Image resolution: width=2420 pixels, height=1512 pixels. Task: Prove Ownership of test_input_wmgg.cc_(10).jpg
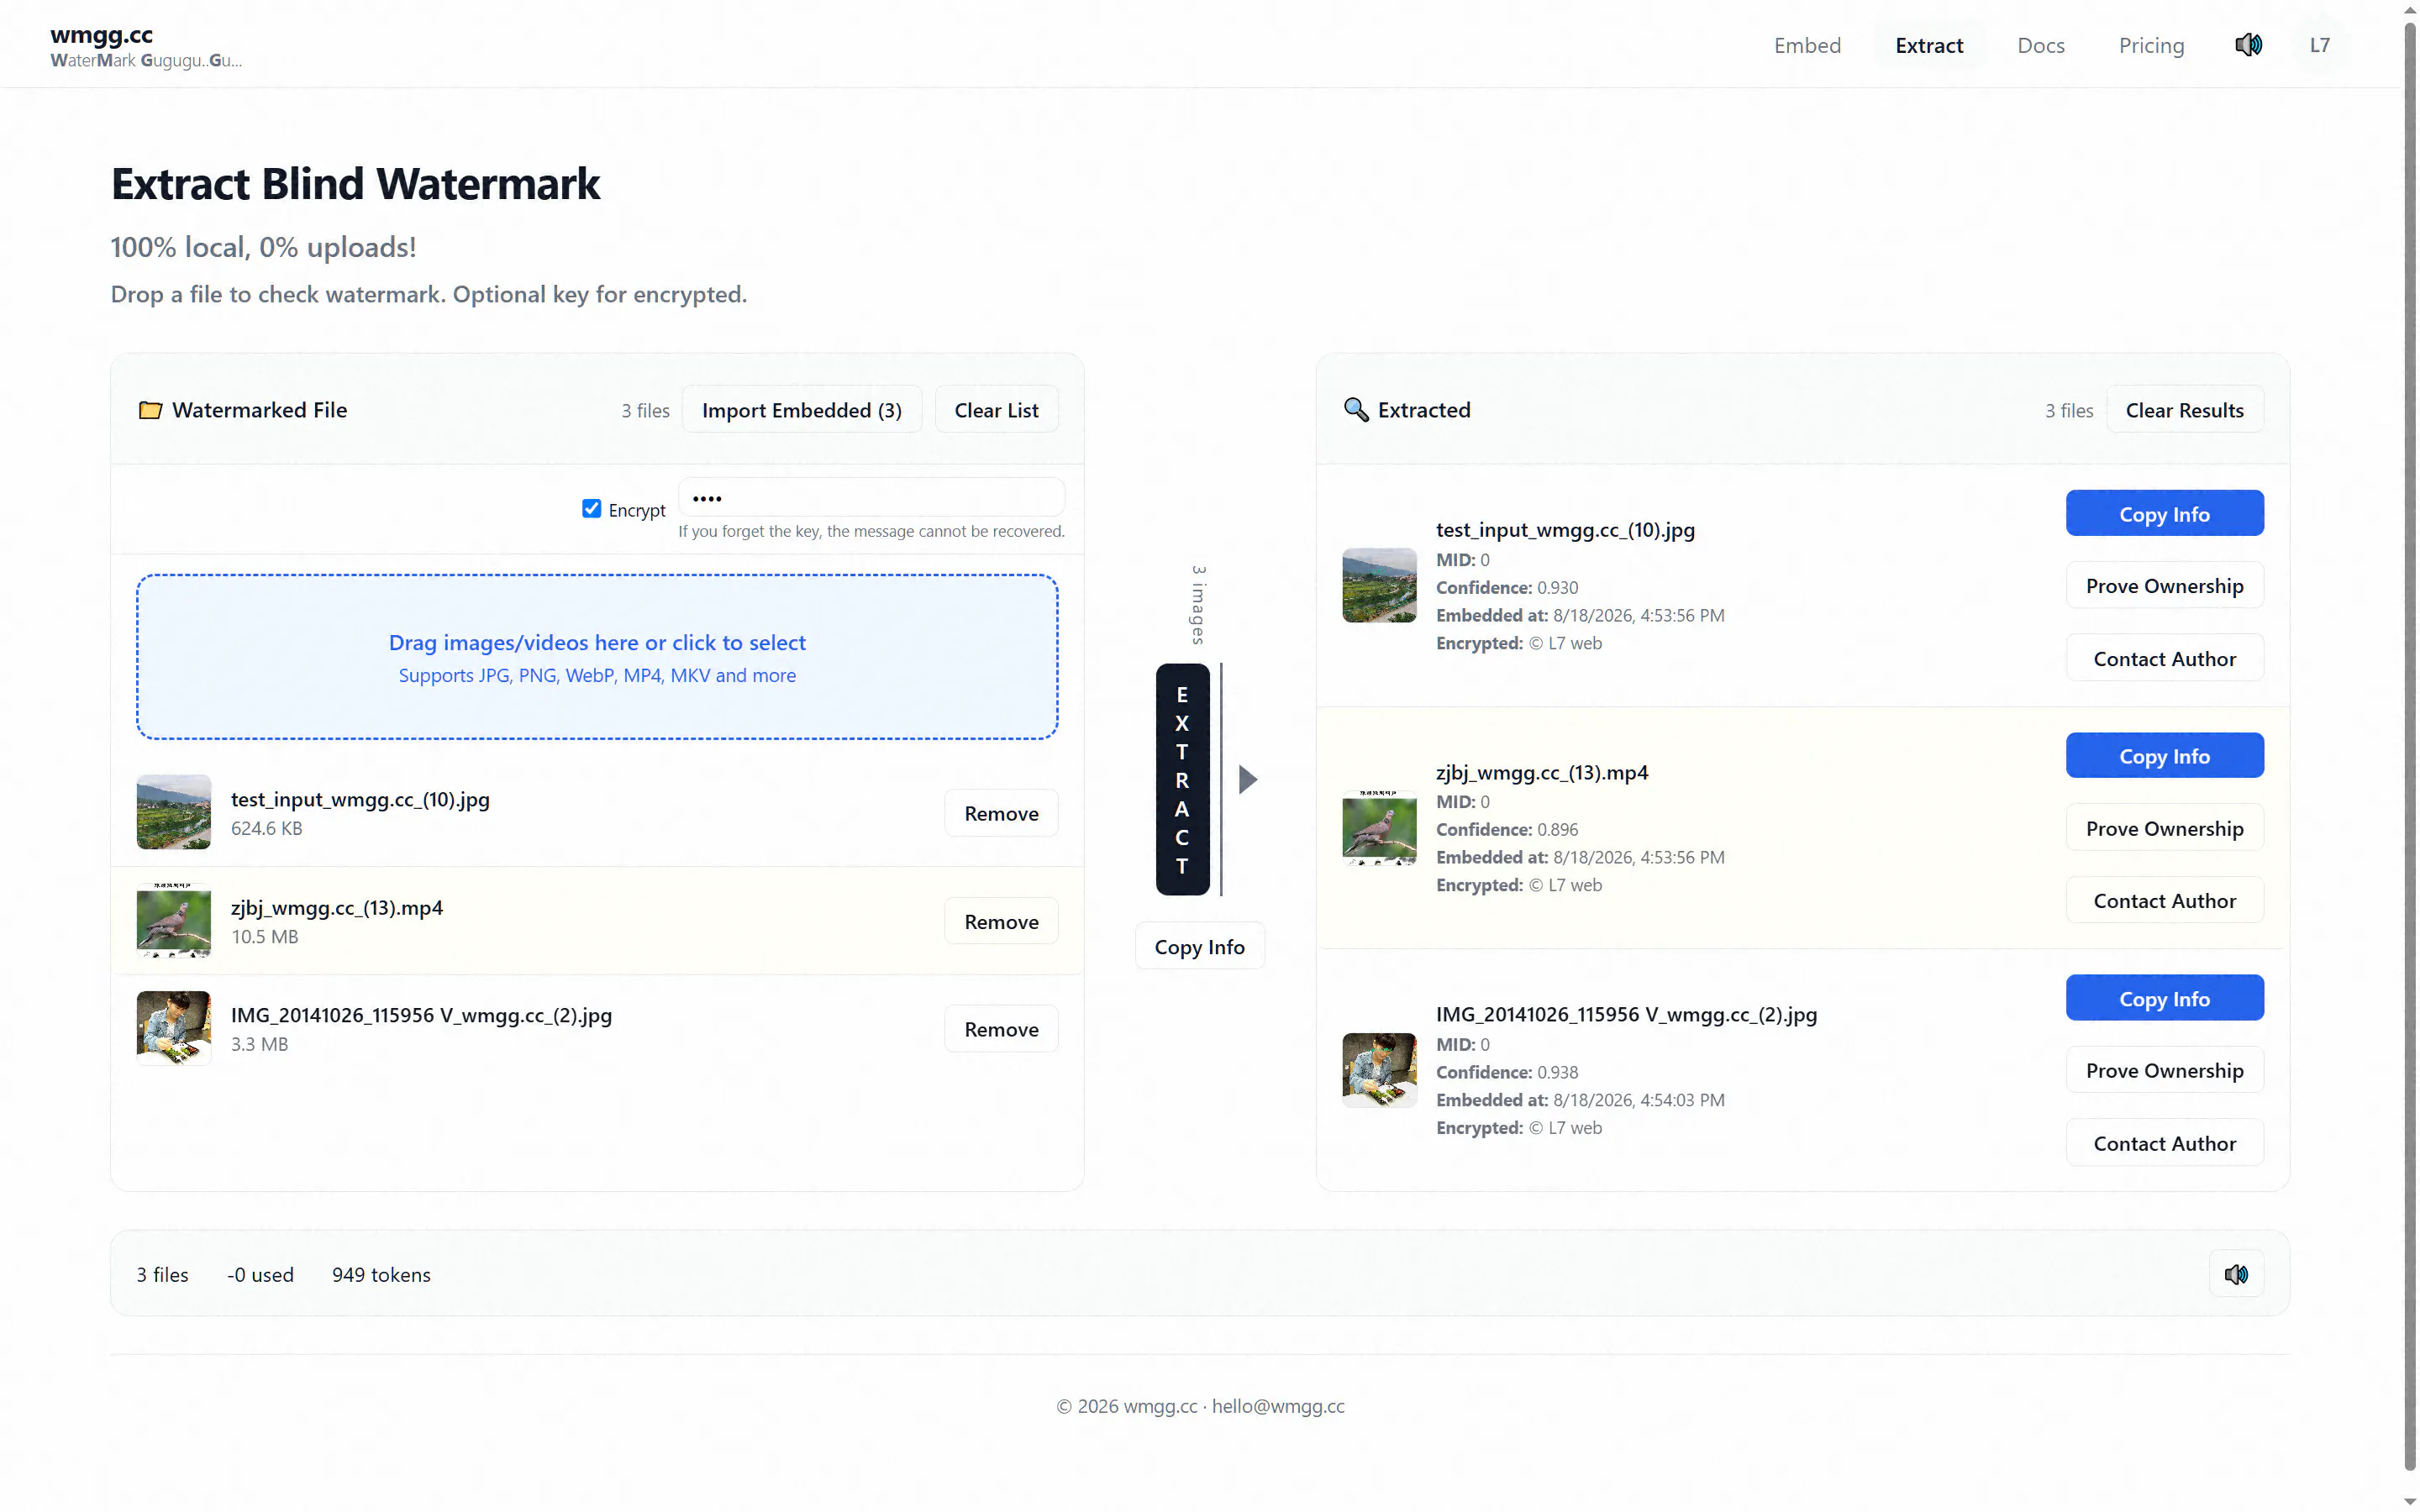[2164, 586]
